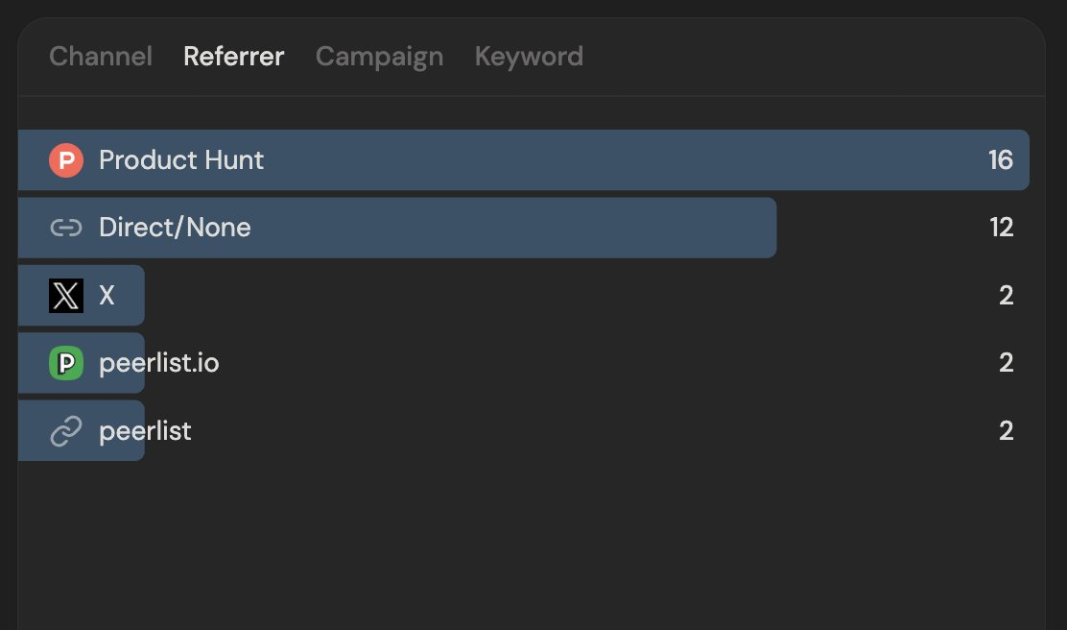Click the green peerlist.io logo icon
The width and height of the screenshot is (1067, 630).
click(66, 363)
